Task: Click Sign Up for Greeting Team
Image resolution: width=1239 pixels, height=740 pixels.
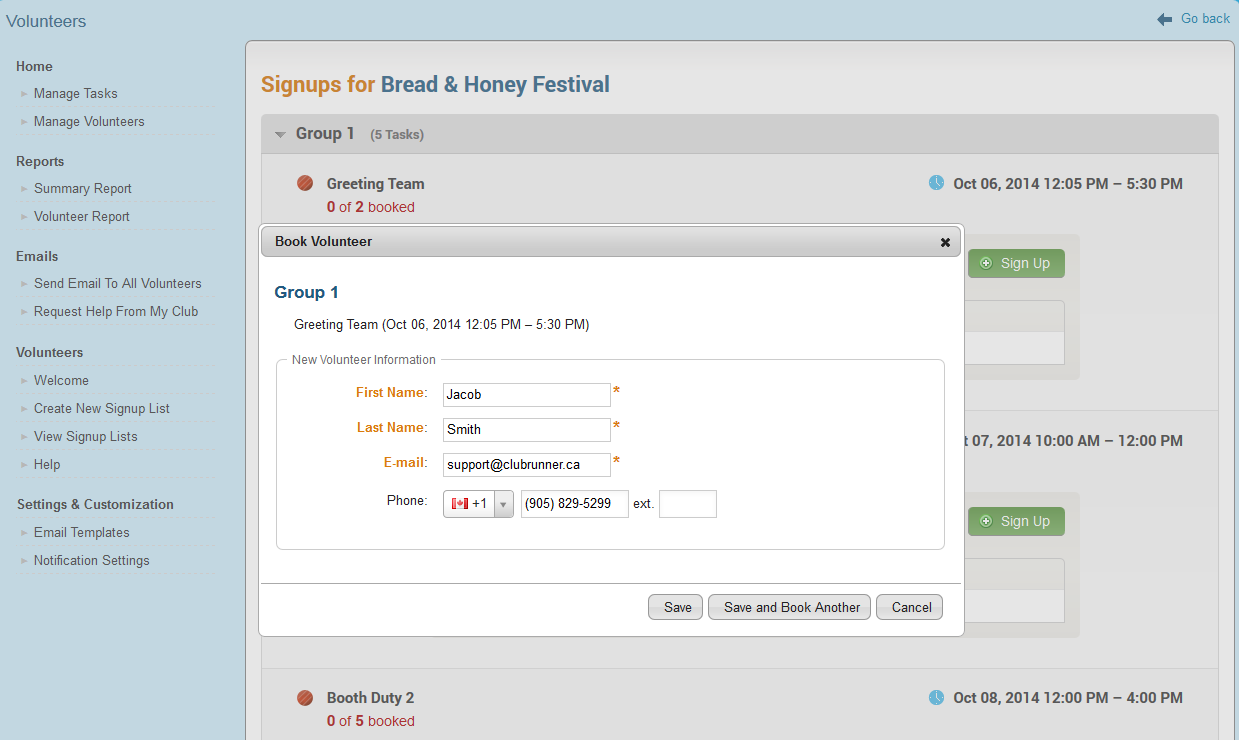Action: click(x=1016, y=264)
